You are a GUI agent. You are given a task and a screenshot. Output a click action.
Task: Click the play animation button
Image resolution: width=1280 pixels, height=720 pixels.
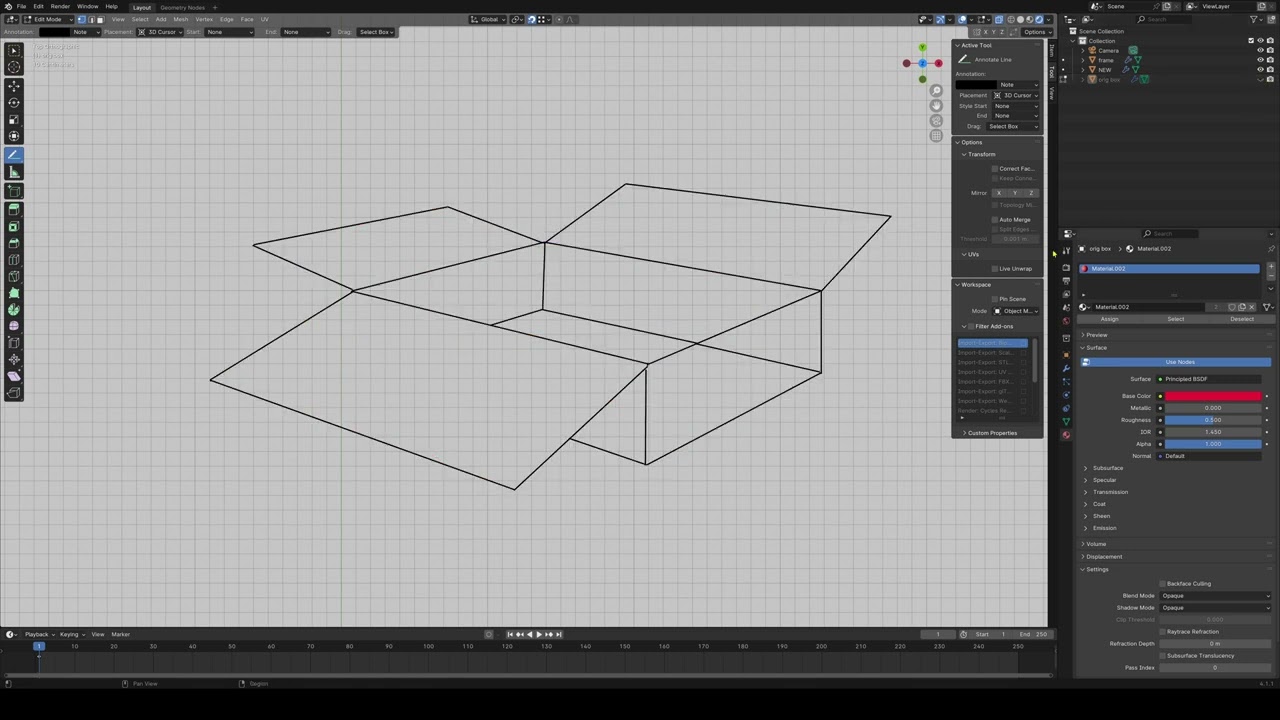[539, 634]
